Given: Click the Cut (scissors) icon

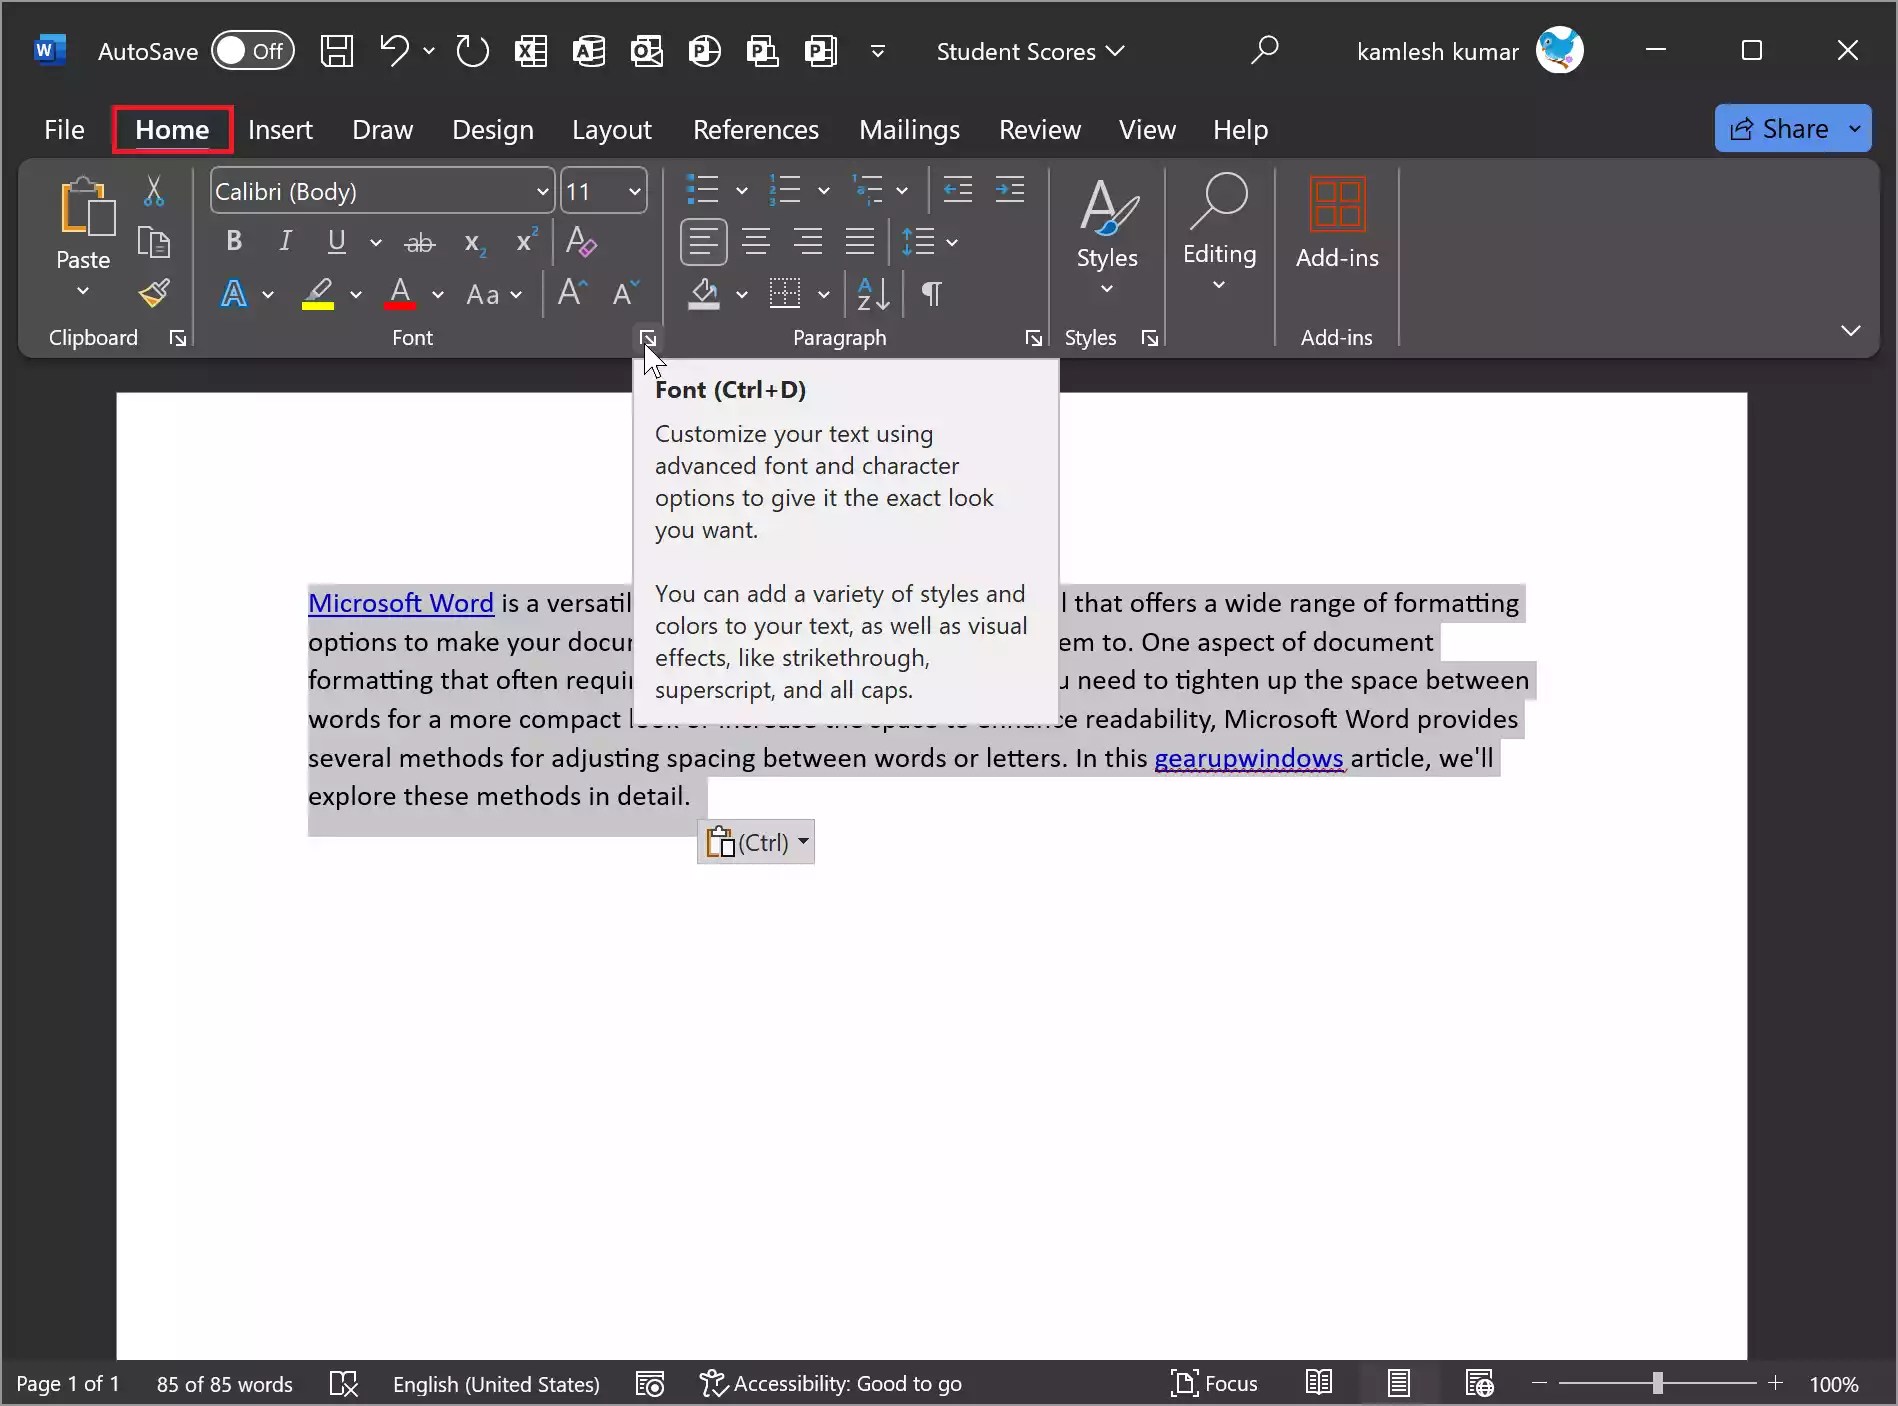Looking at the screenshot, I should [x=154, y=190].
